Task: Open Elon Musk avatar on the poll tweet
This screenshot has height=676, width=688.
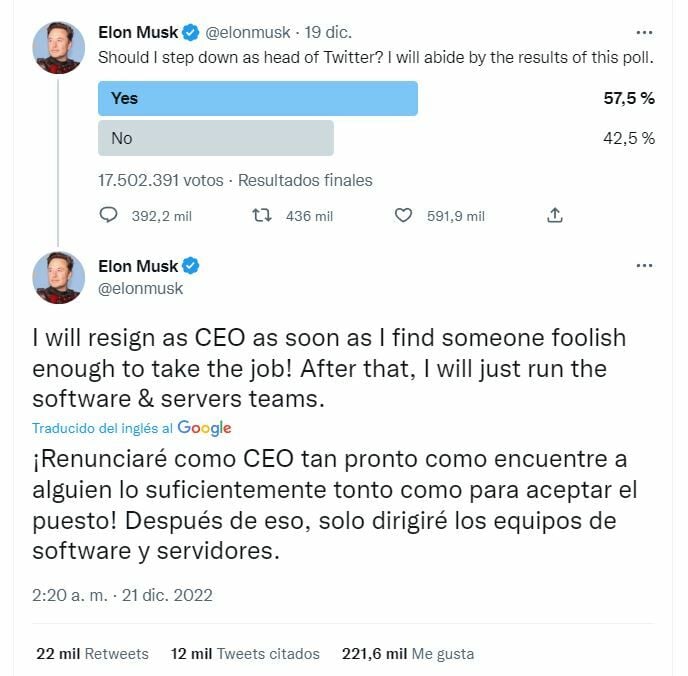Action: pos(59,46)
